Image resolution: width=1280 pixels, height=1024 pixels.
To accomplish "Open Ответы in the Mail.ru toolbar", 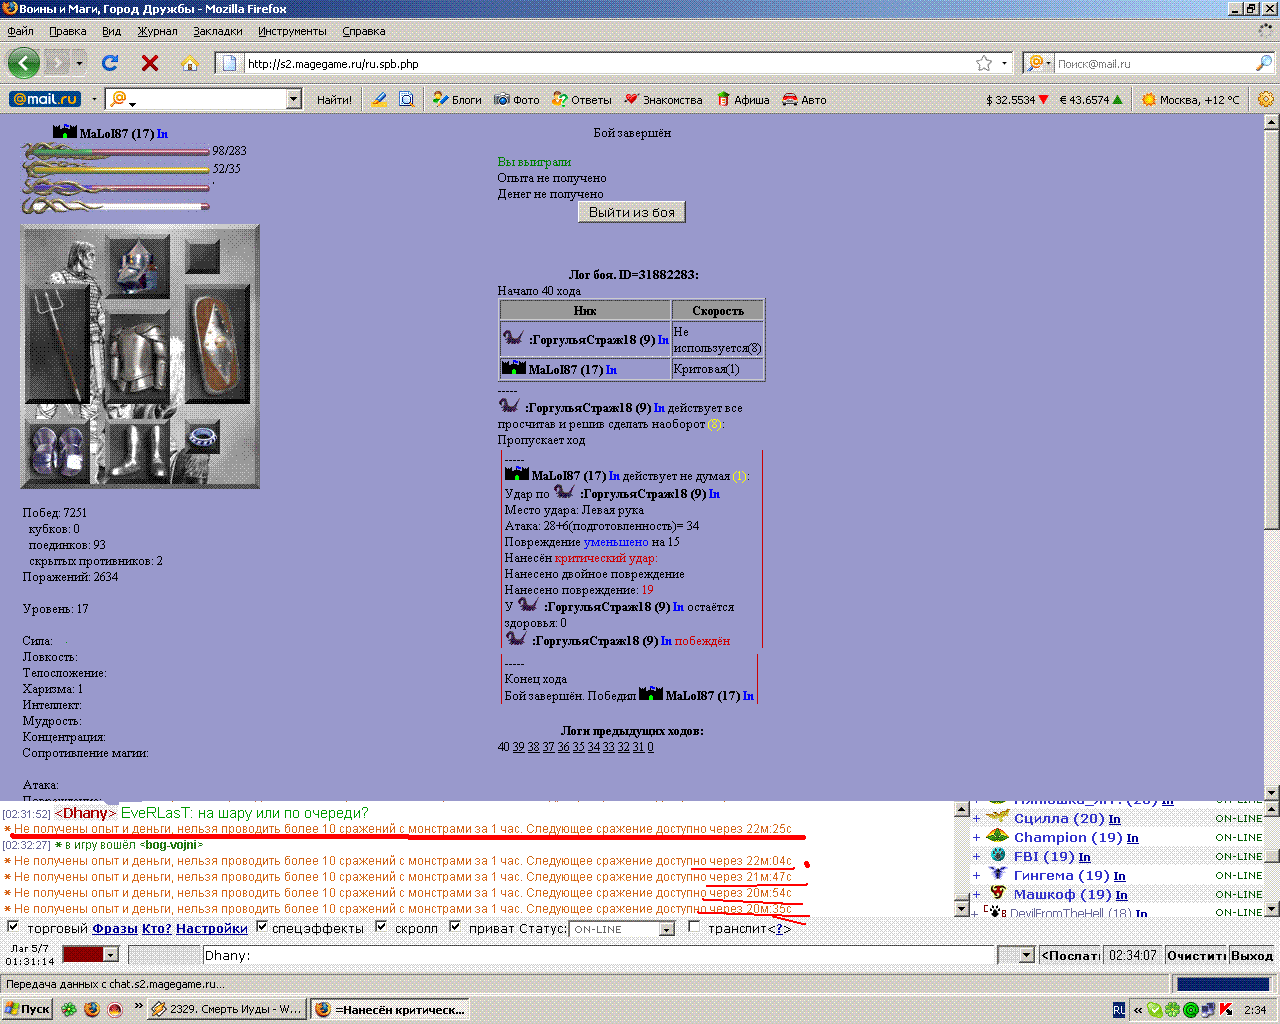I will pos(582,99).
